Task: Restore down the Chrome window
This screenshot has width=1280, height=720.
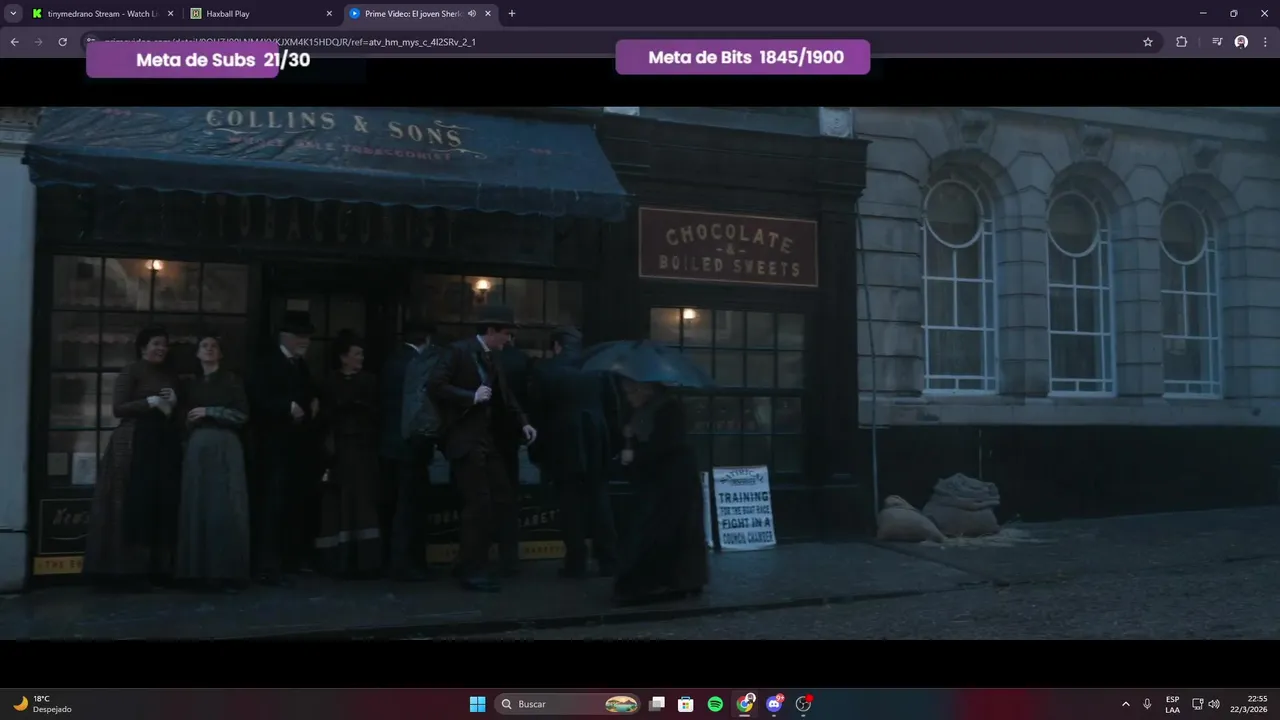Action: click(x=1233, y=14)
